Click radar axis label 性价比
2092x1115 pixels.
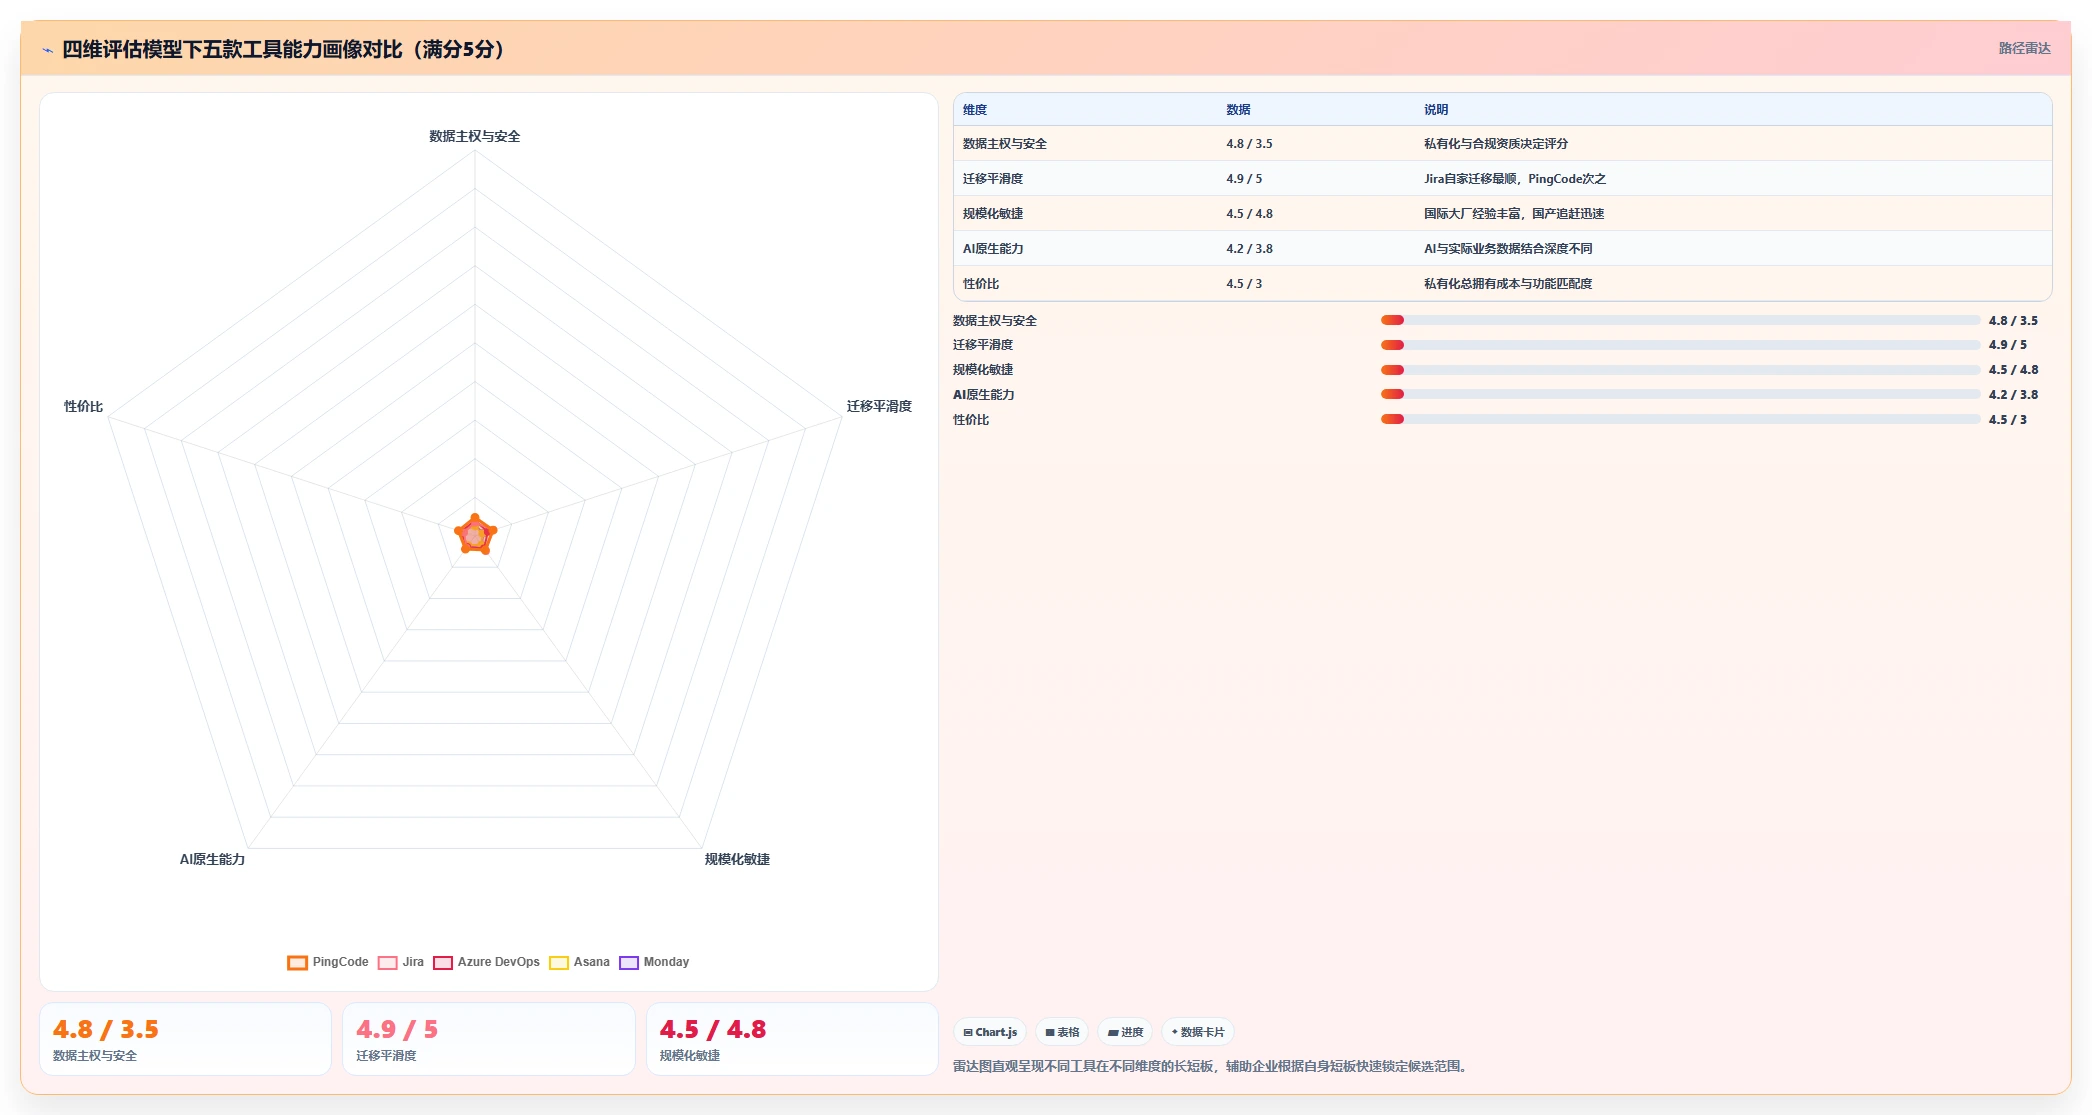84,406
